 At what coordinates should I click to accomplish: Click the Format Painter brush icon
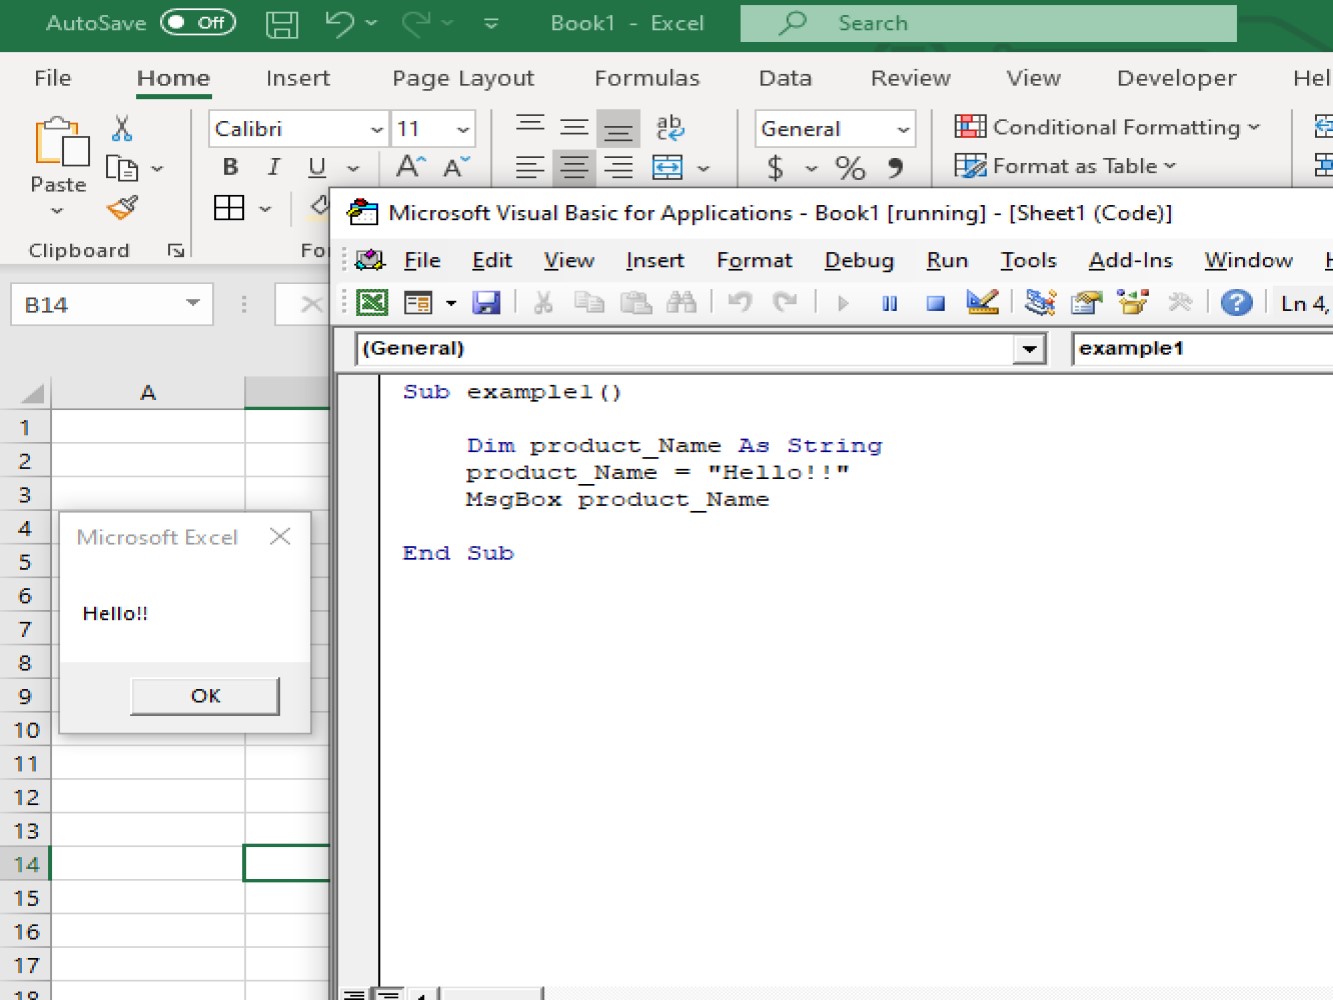point(122,208)
